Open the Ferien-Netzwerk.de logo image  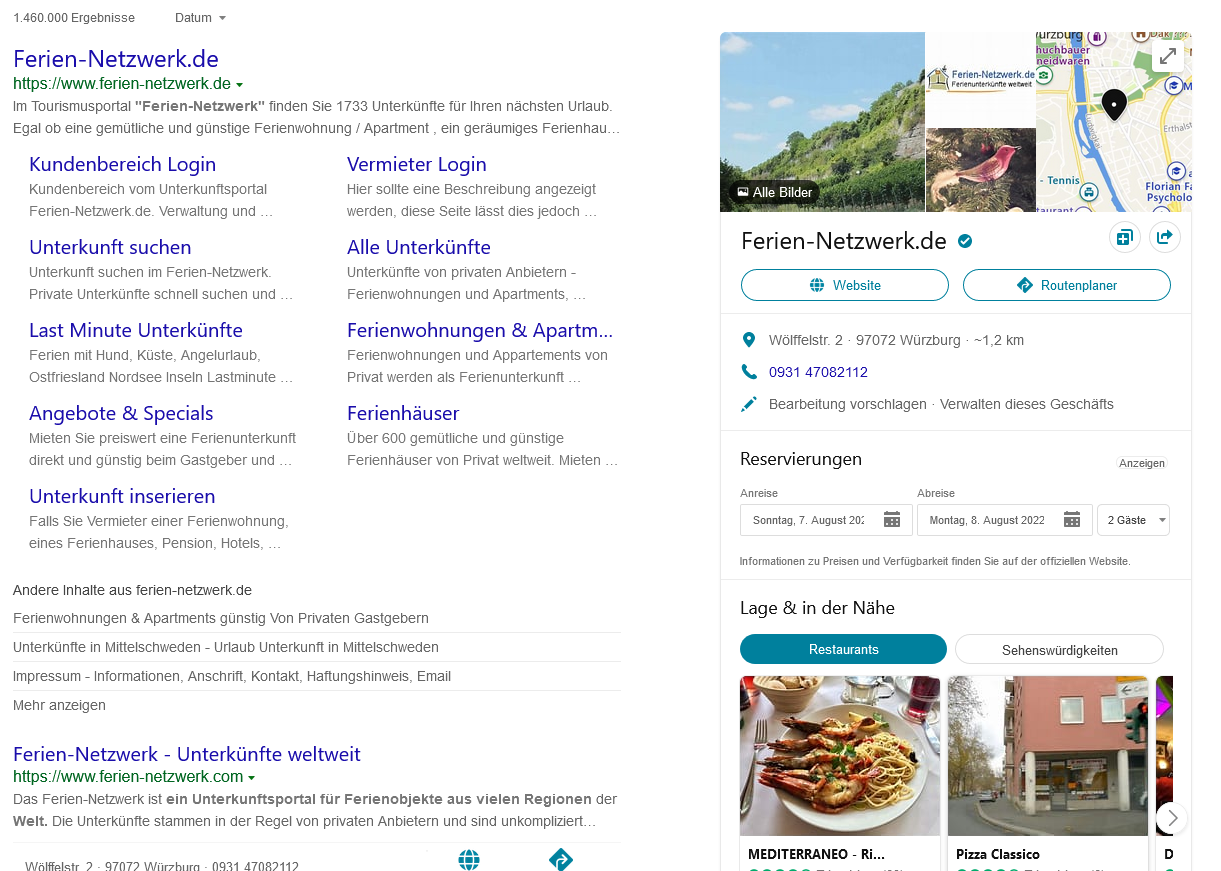pos(981,79)
